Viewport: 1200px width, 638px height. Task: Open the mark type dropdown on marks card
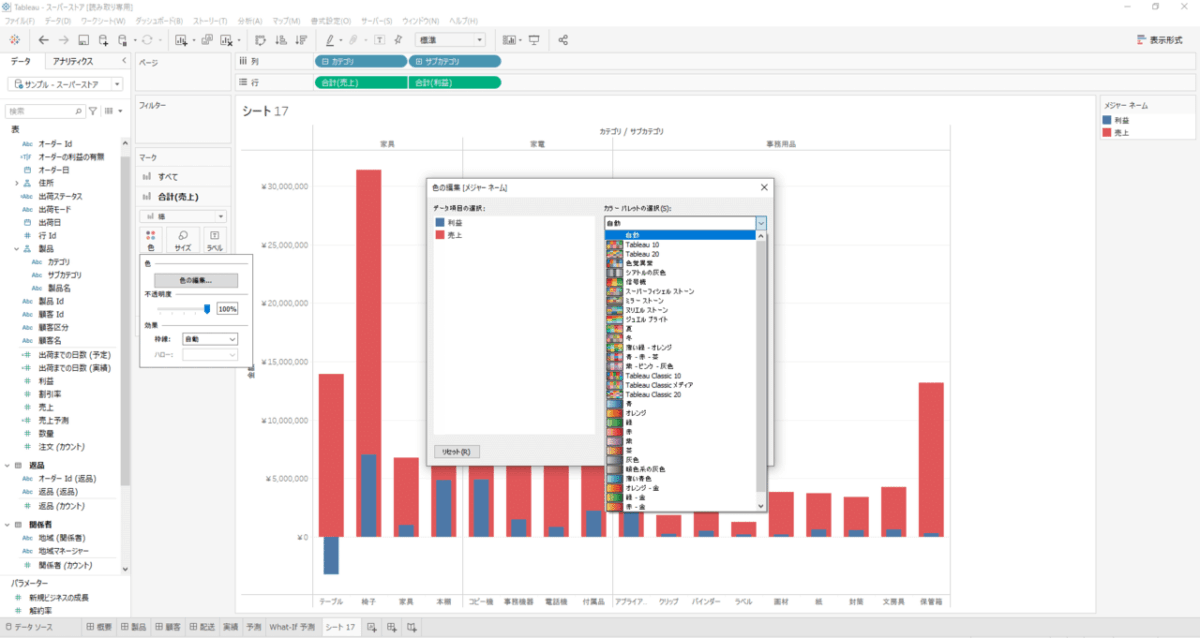(183, 216)
